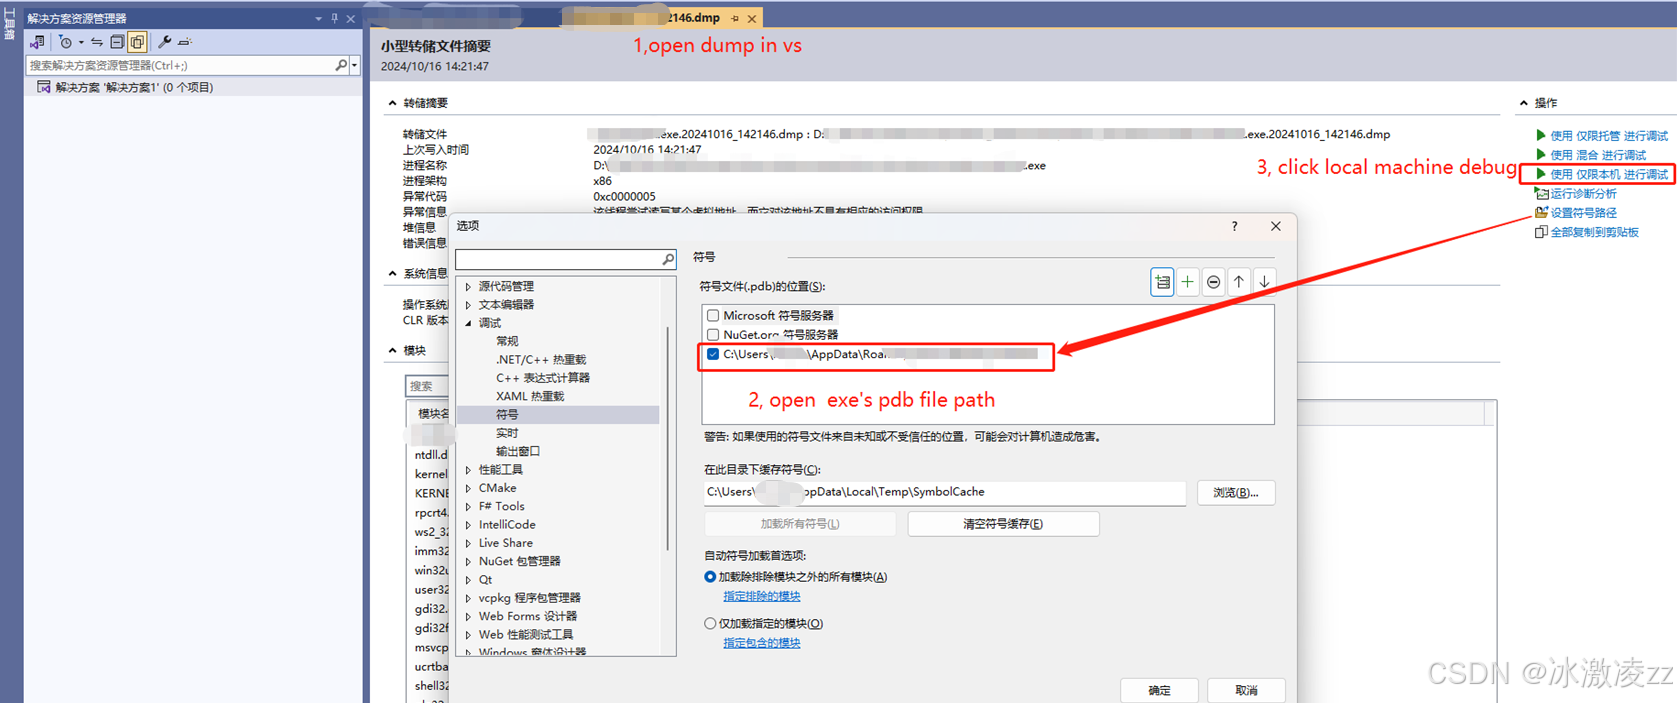Open the dropdown arrow beside the clock filter icon
The image size is (1677, 703).
tap(81, 42)
